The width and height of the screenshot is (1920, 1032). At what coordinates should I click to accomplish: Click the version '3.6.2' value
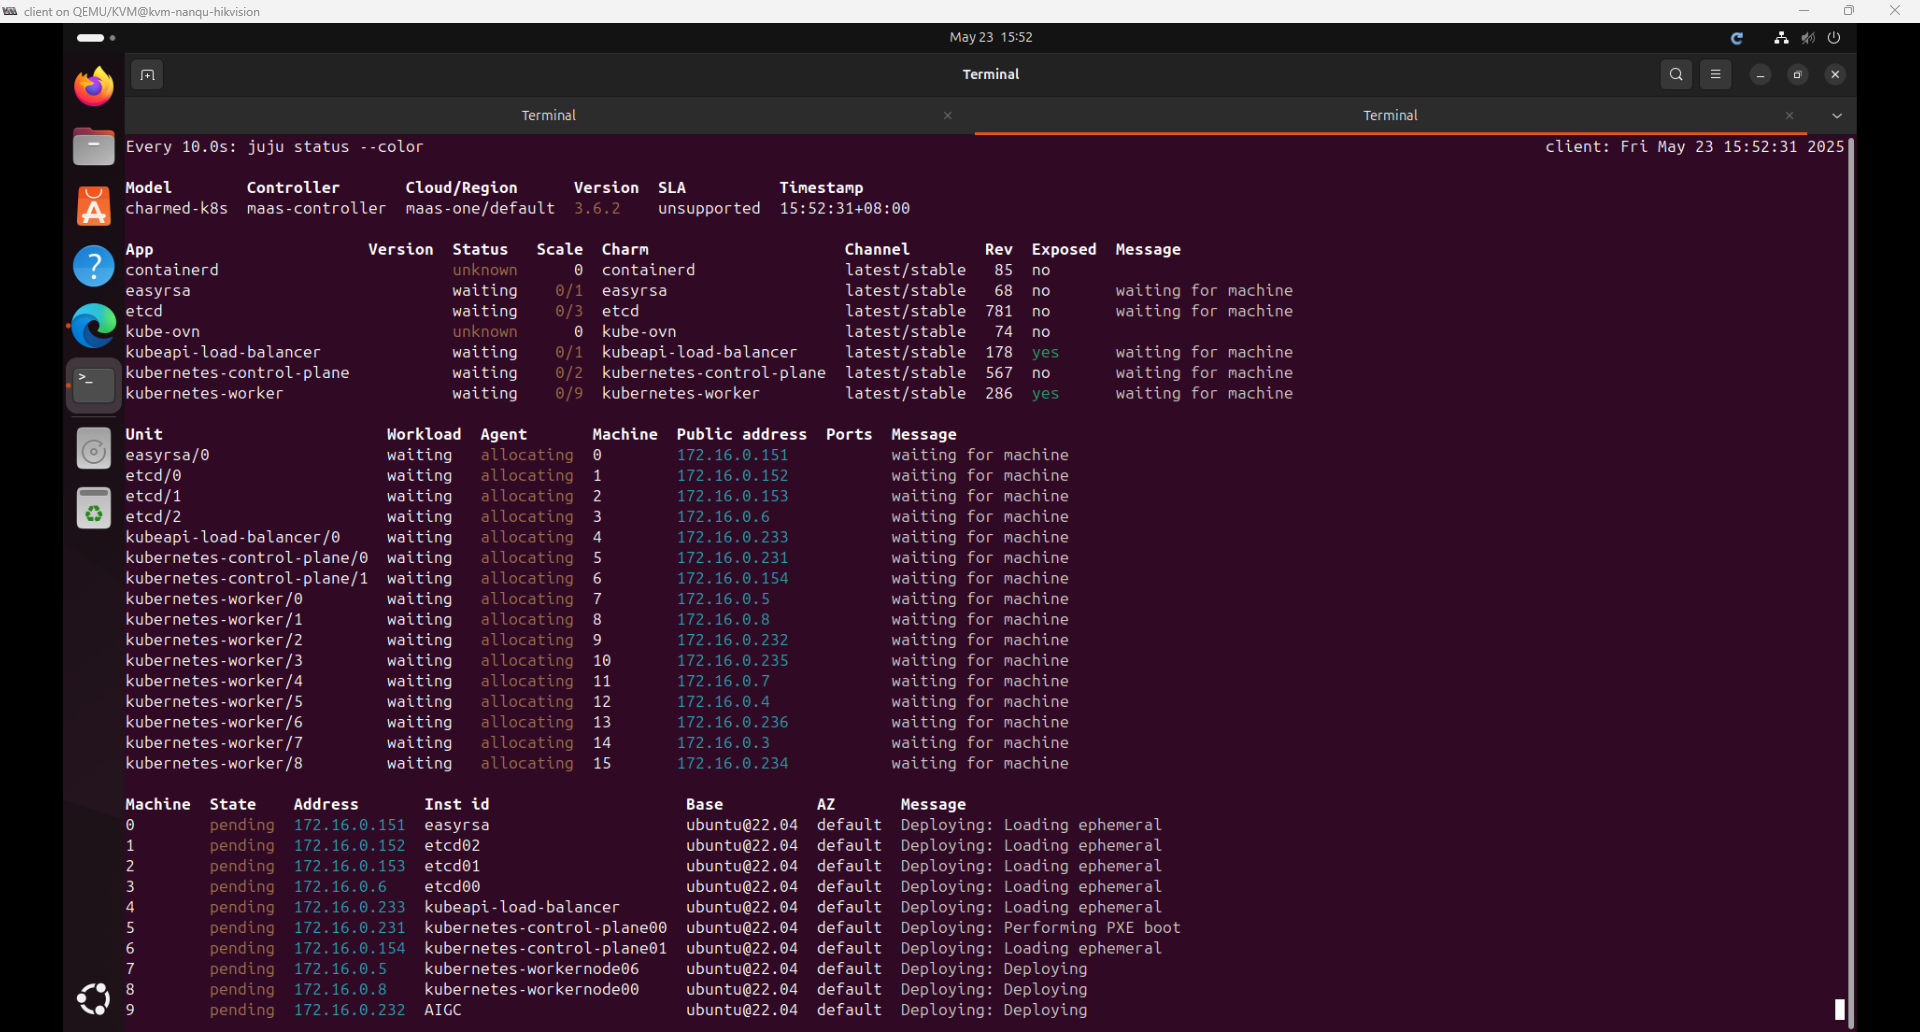tap(597, 208)
